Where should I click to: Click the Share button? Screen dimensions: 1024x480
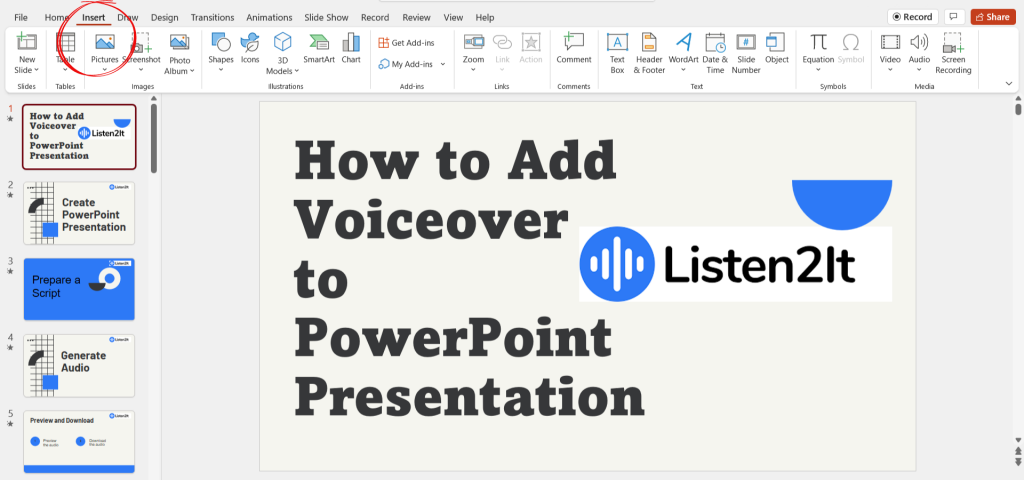(993, 17)
